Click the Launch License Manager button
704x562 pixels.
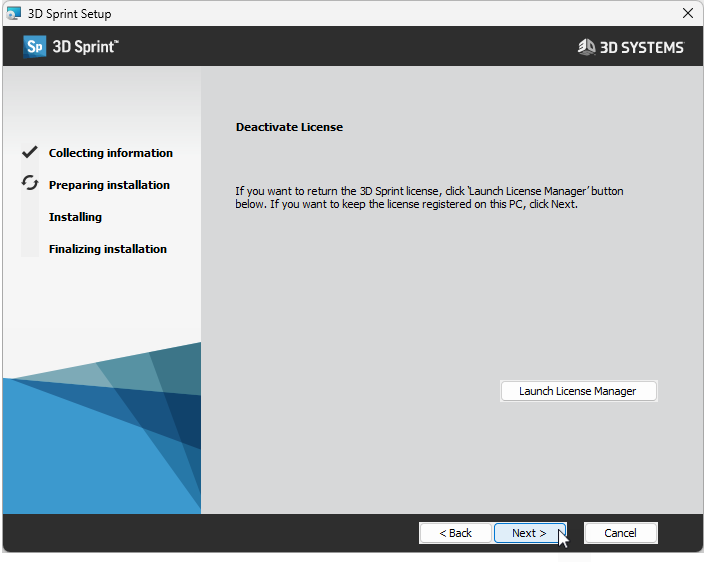(578, 391)
